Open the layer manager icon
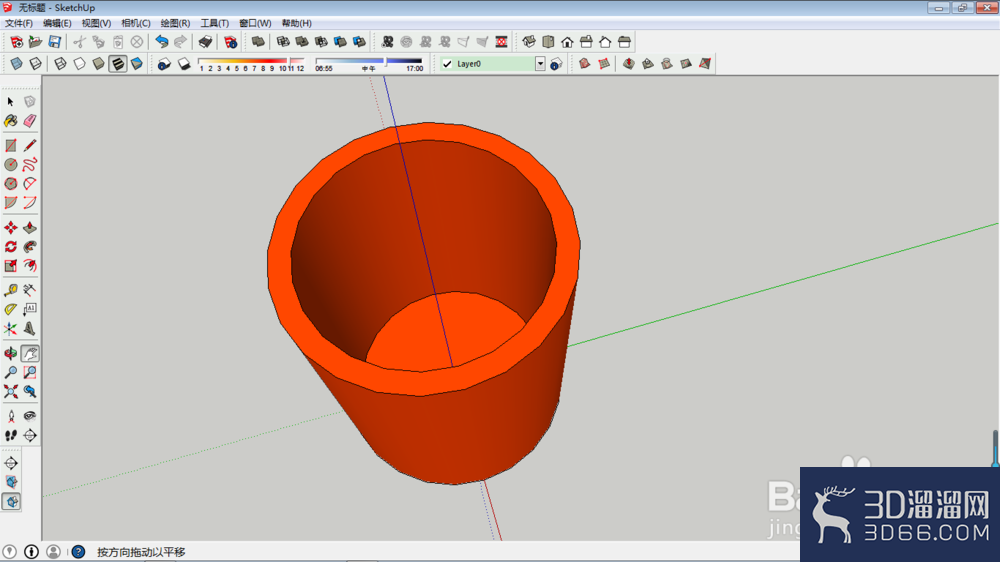Image resolution: width=1000 pixels, height=562 pixels. [x=556, y=64]
